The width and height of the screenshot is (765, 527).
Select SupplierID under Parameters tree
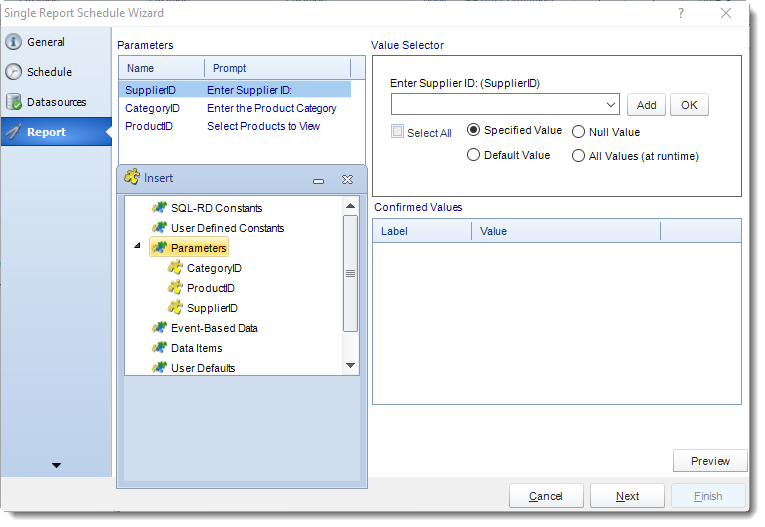pyautogui.click(x=212, y=308)
